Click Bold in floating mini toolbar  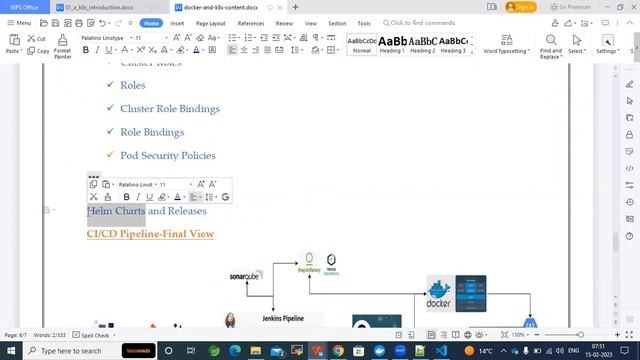pos(127,197)
